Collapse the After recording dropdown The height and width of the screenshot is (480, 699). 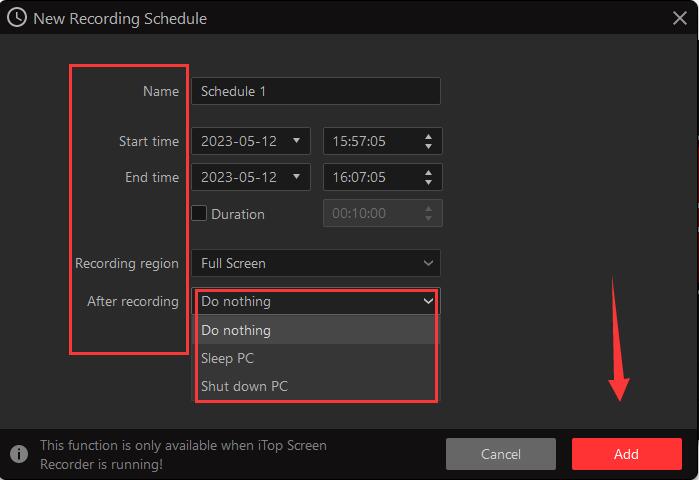[428, 301]
